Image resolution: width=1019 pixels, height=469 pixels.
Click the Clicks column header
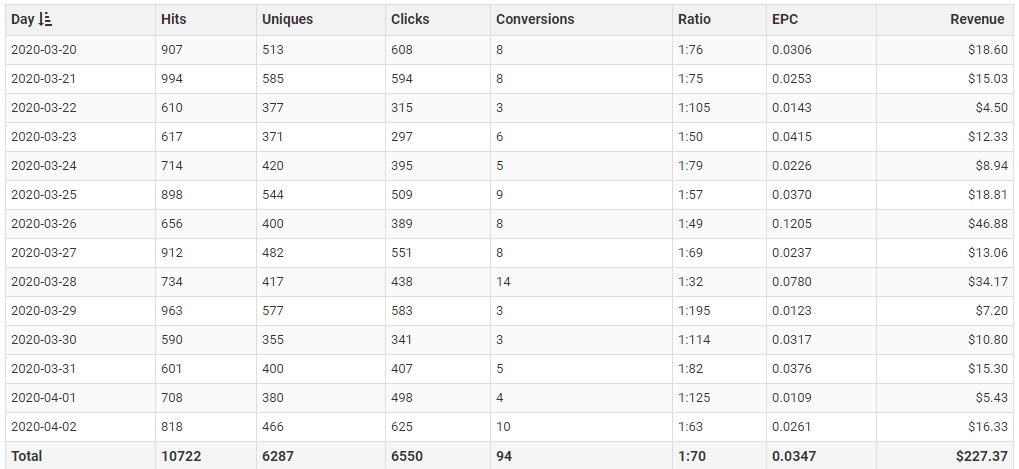(x=410, y=19)
